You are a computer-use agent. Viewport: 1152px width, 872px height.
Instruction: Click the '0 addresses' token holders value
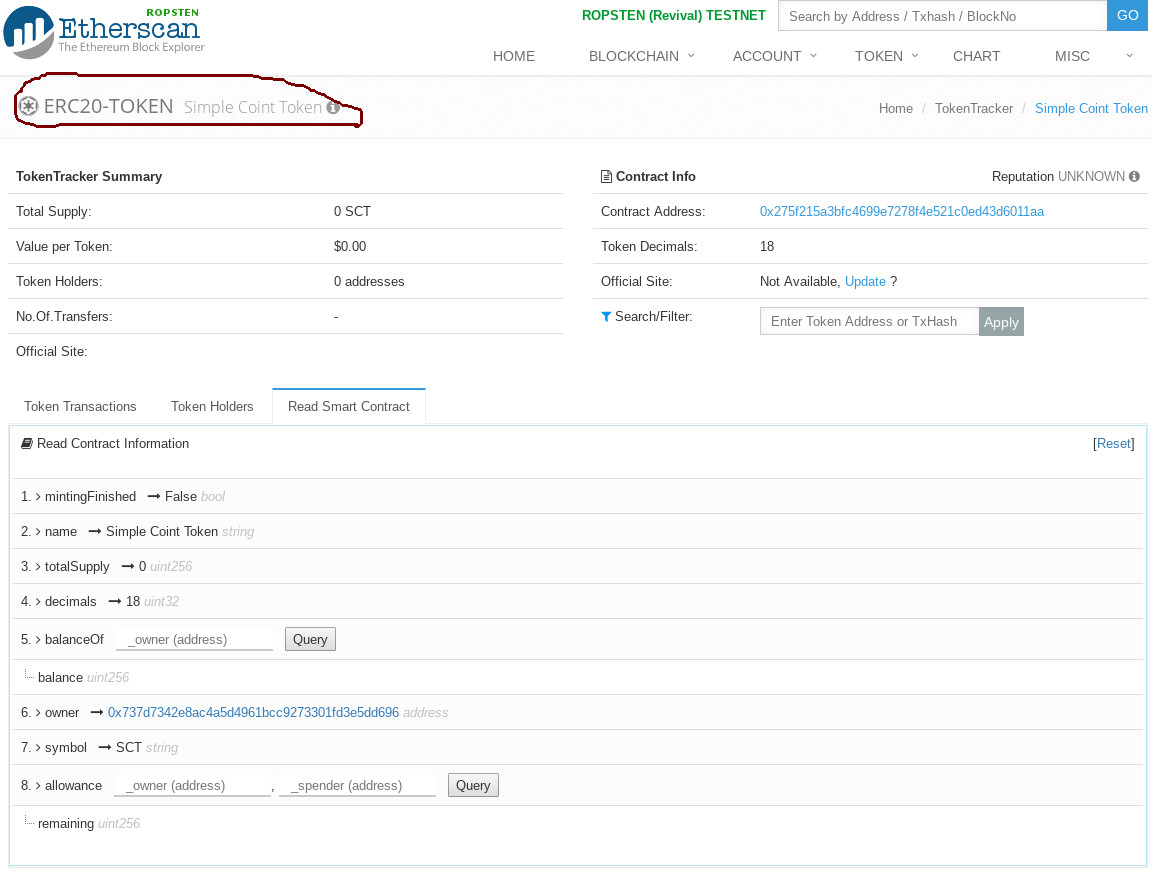(369, 281)
